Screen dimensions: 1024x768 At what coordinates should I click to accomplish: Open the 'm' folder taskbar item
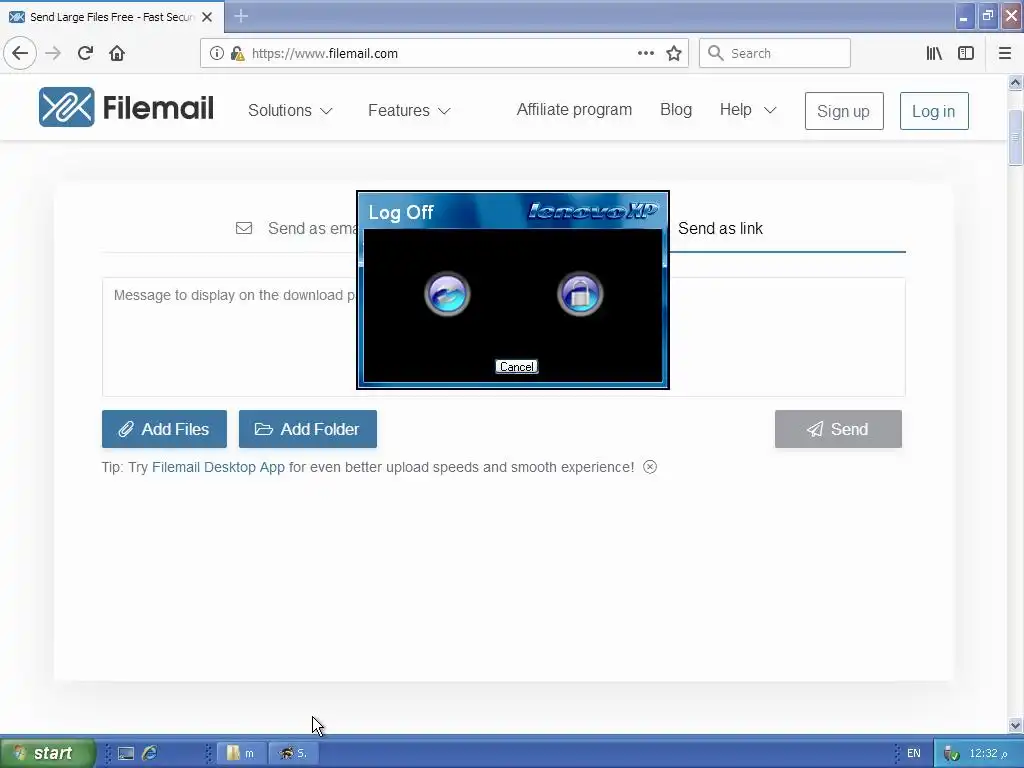240,754
